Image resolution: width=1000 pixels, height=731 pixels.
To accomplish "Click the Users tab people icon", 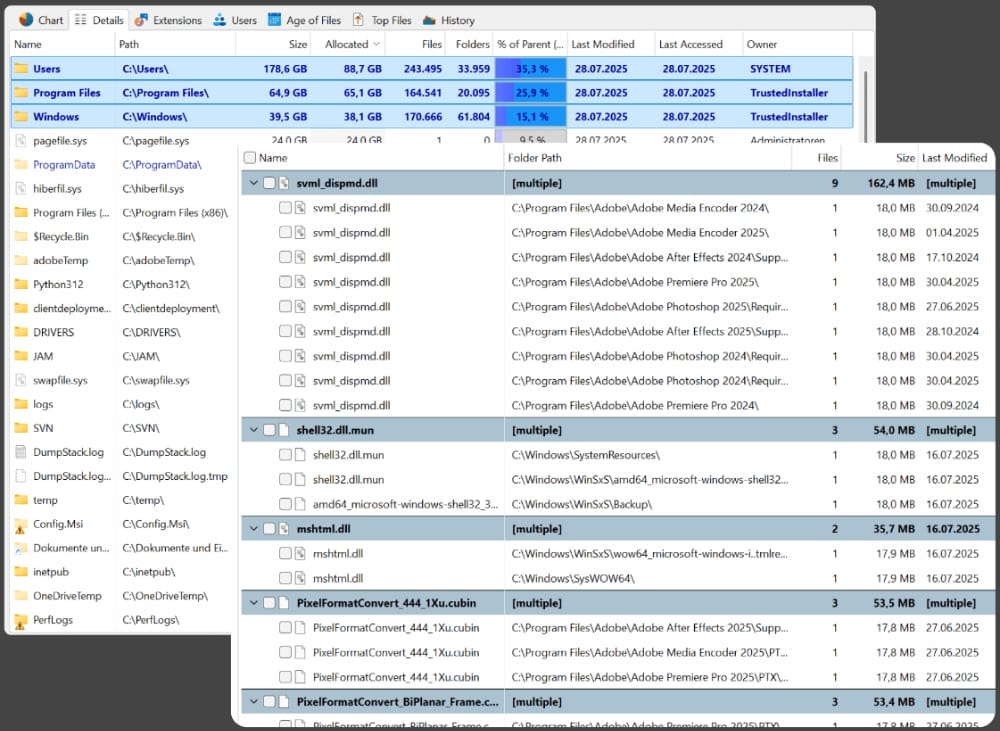I will point(219,20).
